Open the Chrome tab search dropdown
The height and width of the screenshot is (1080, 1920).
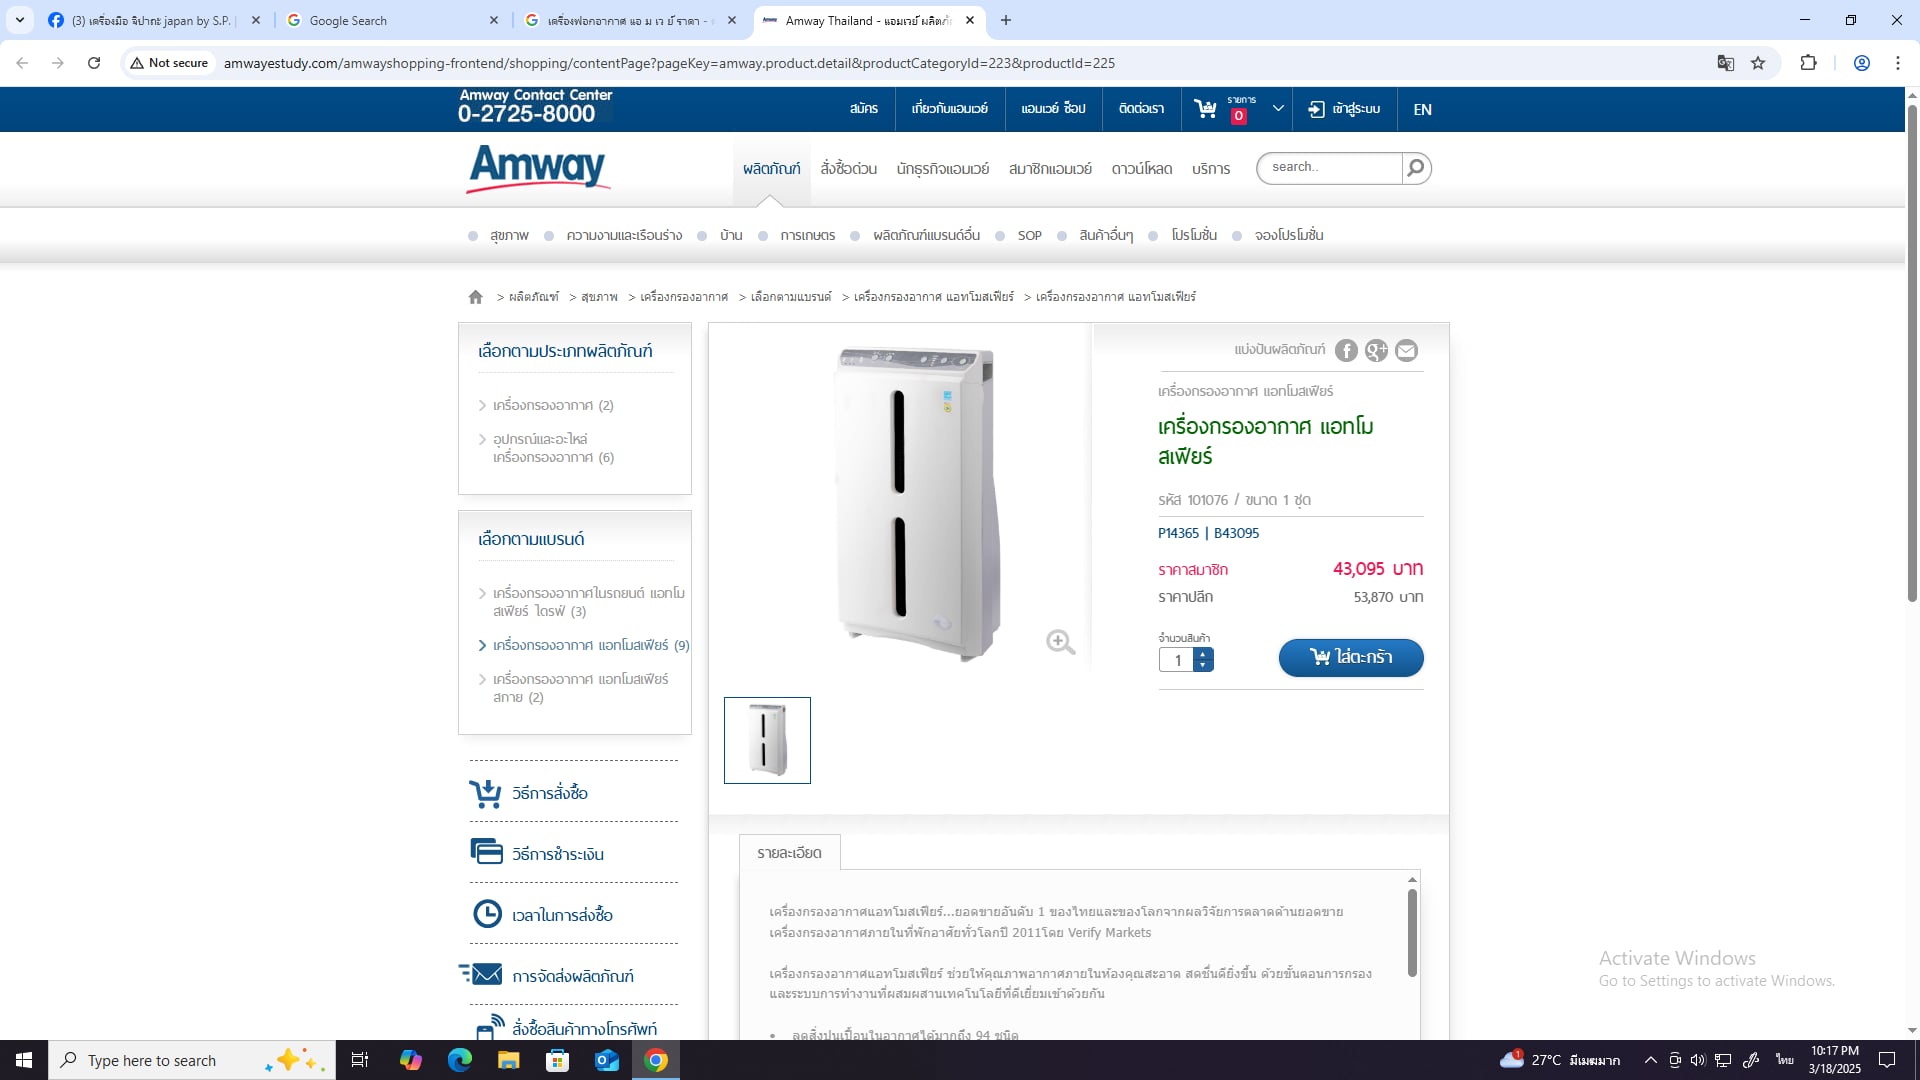[20, 20]
